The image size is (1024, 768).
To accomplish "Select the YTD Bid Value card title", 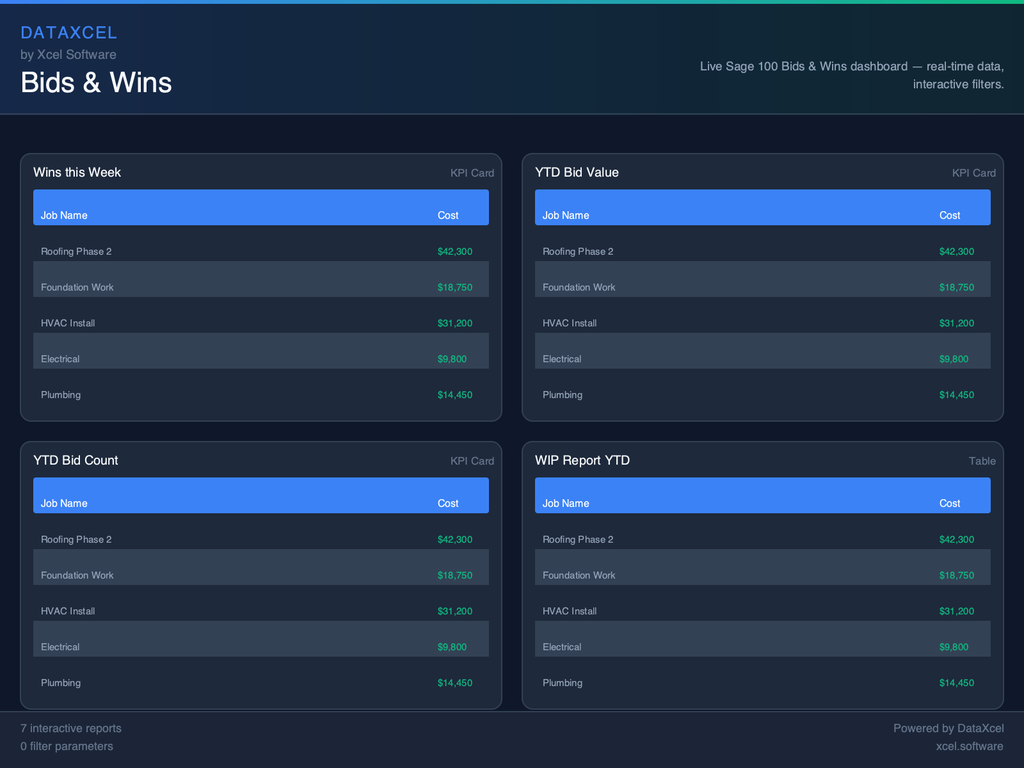I will (x=576, y=172).
